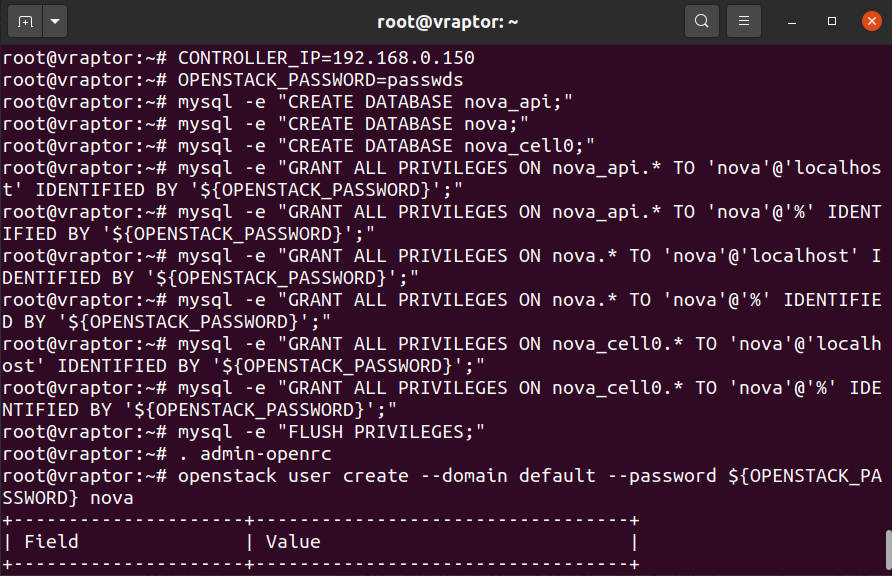
Task: Click the root@vraptor window title
Action: (446, 21)
